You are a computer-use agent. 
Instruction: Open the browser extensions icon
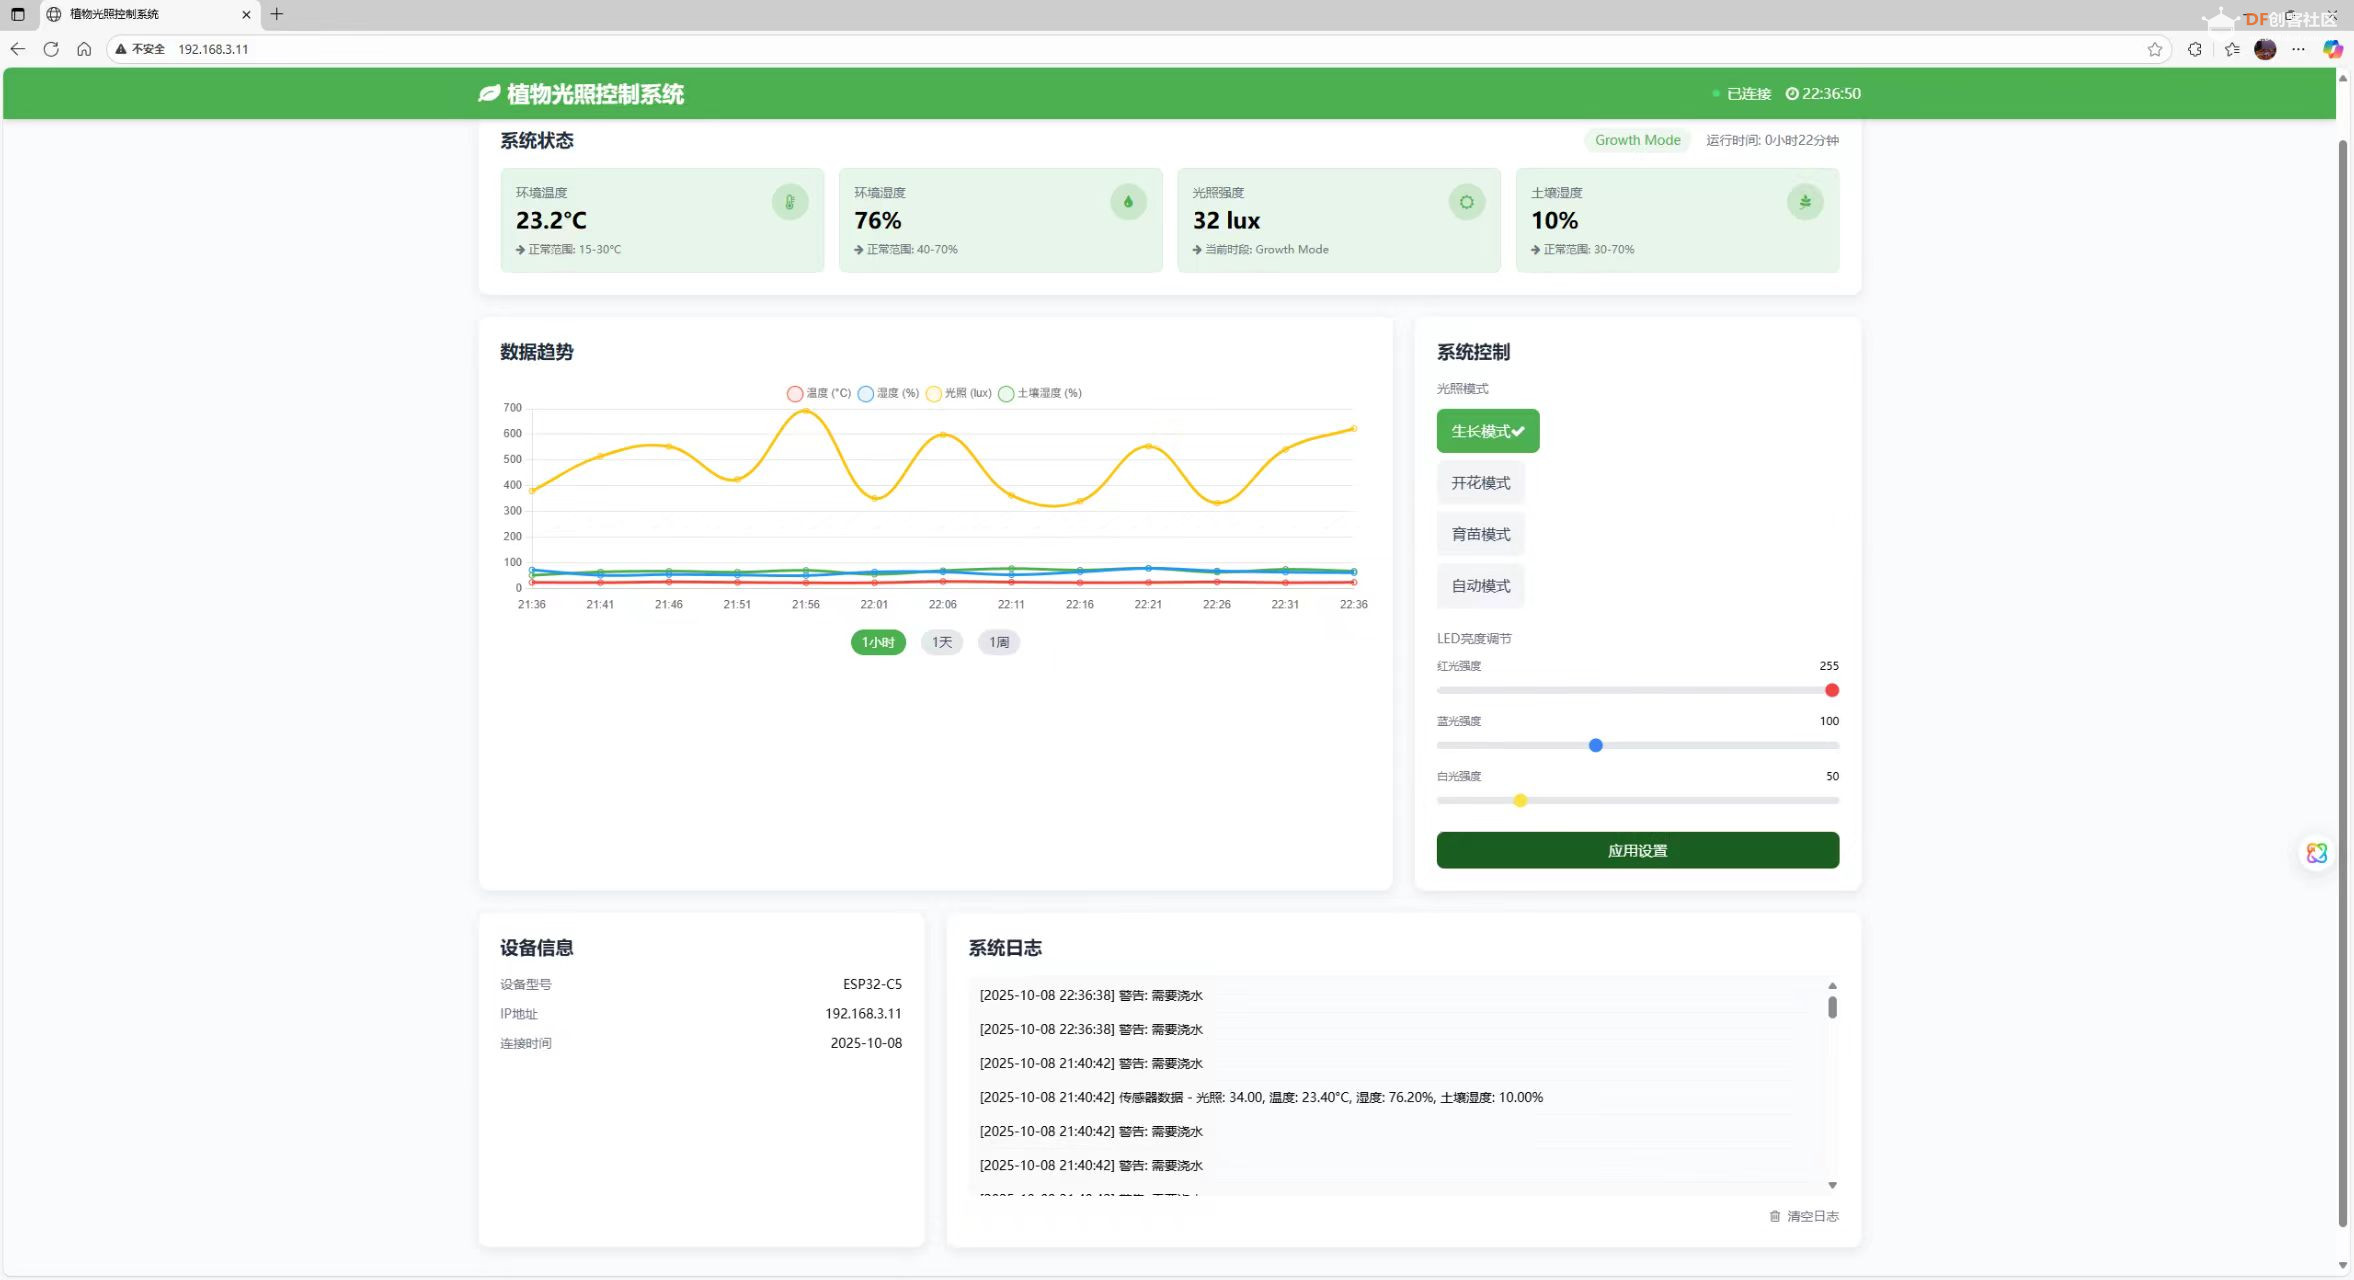2194,49
